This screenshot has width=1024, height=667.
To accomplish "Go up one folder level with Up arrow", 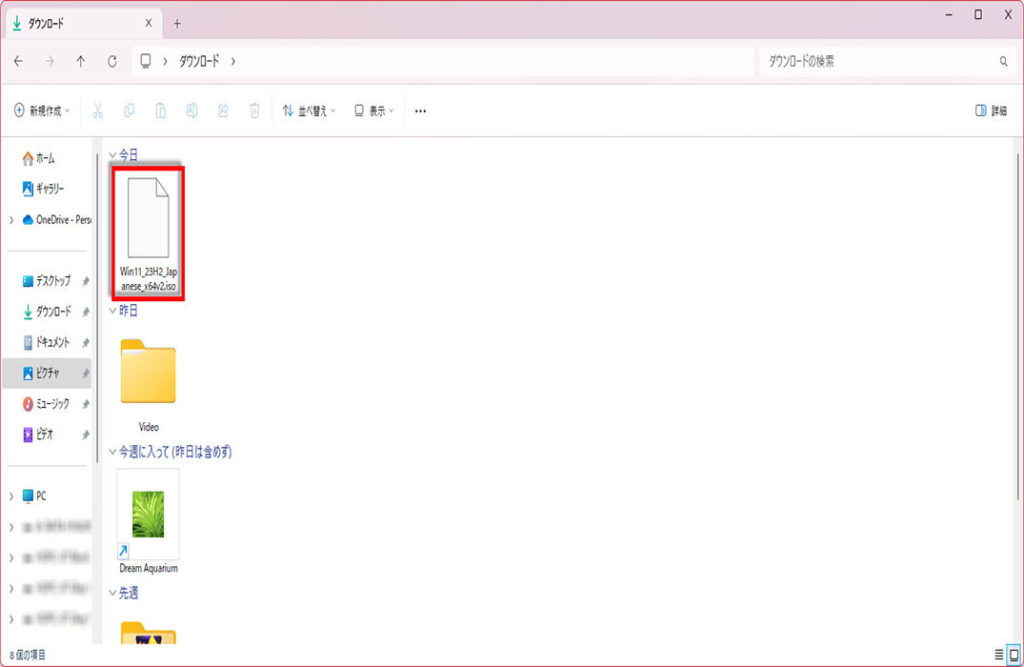I will tap(80, 61).
